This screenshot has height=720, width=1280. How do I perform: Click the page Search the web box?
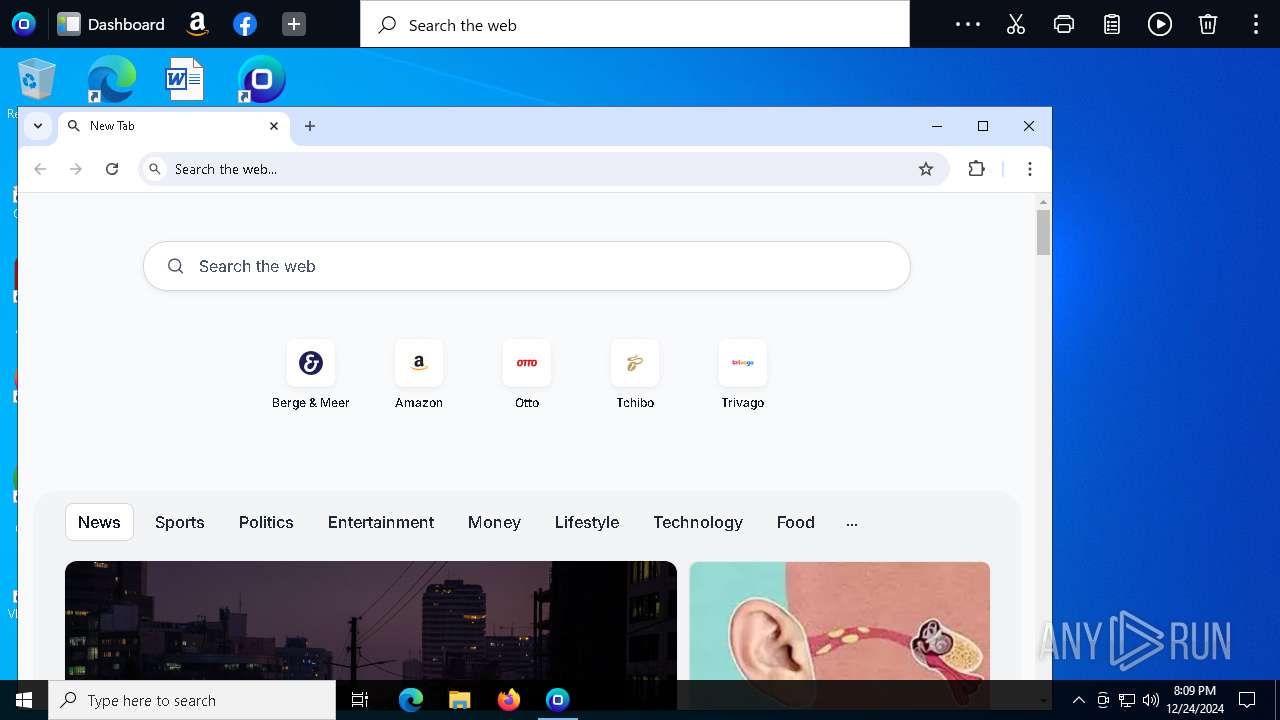coord(527,266)
